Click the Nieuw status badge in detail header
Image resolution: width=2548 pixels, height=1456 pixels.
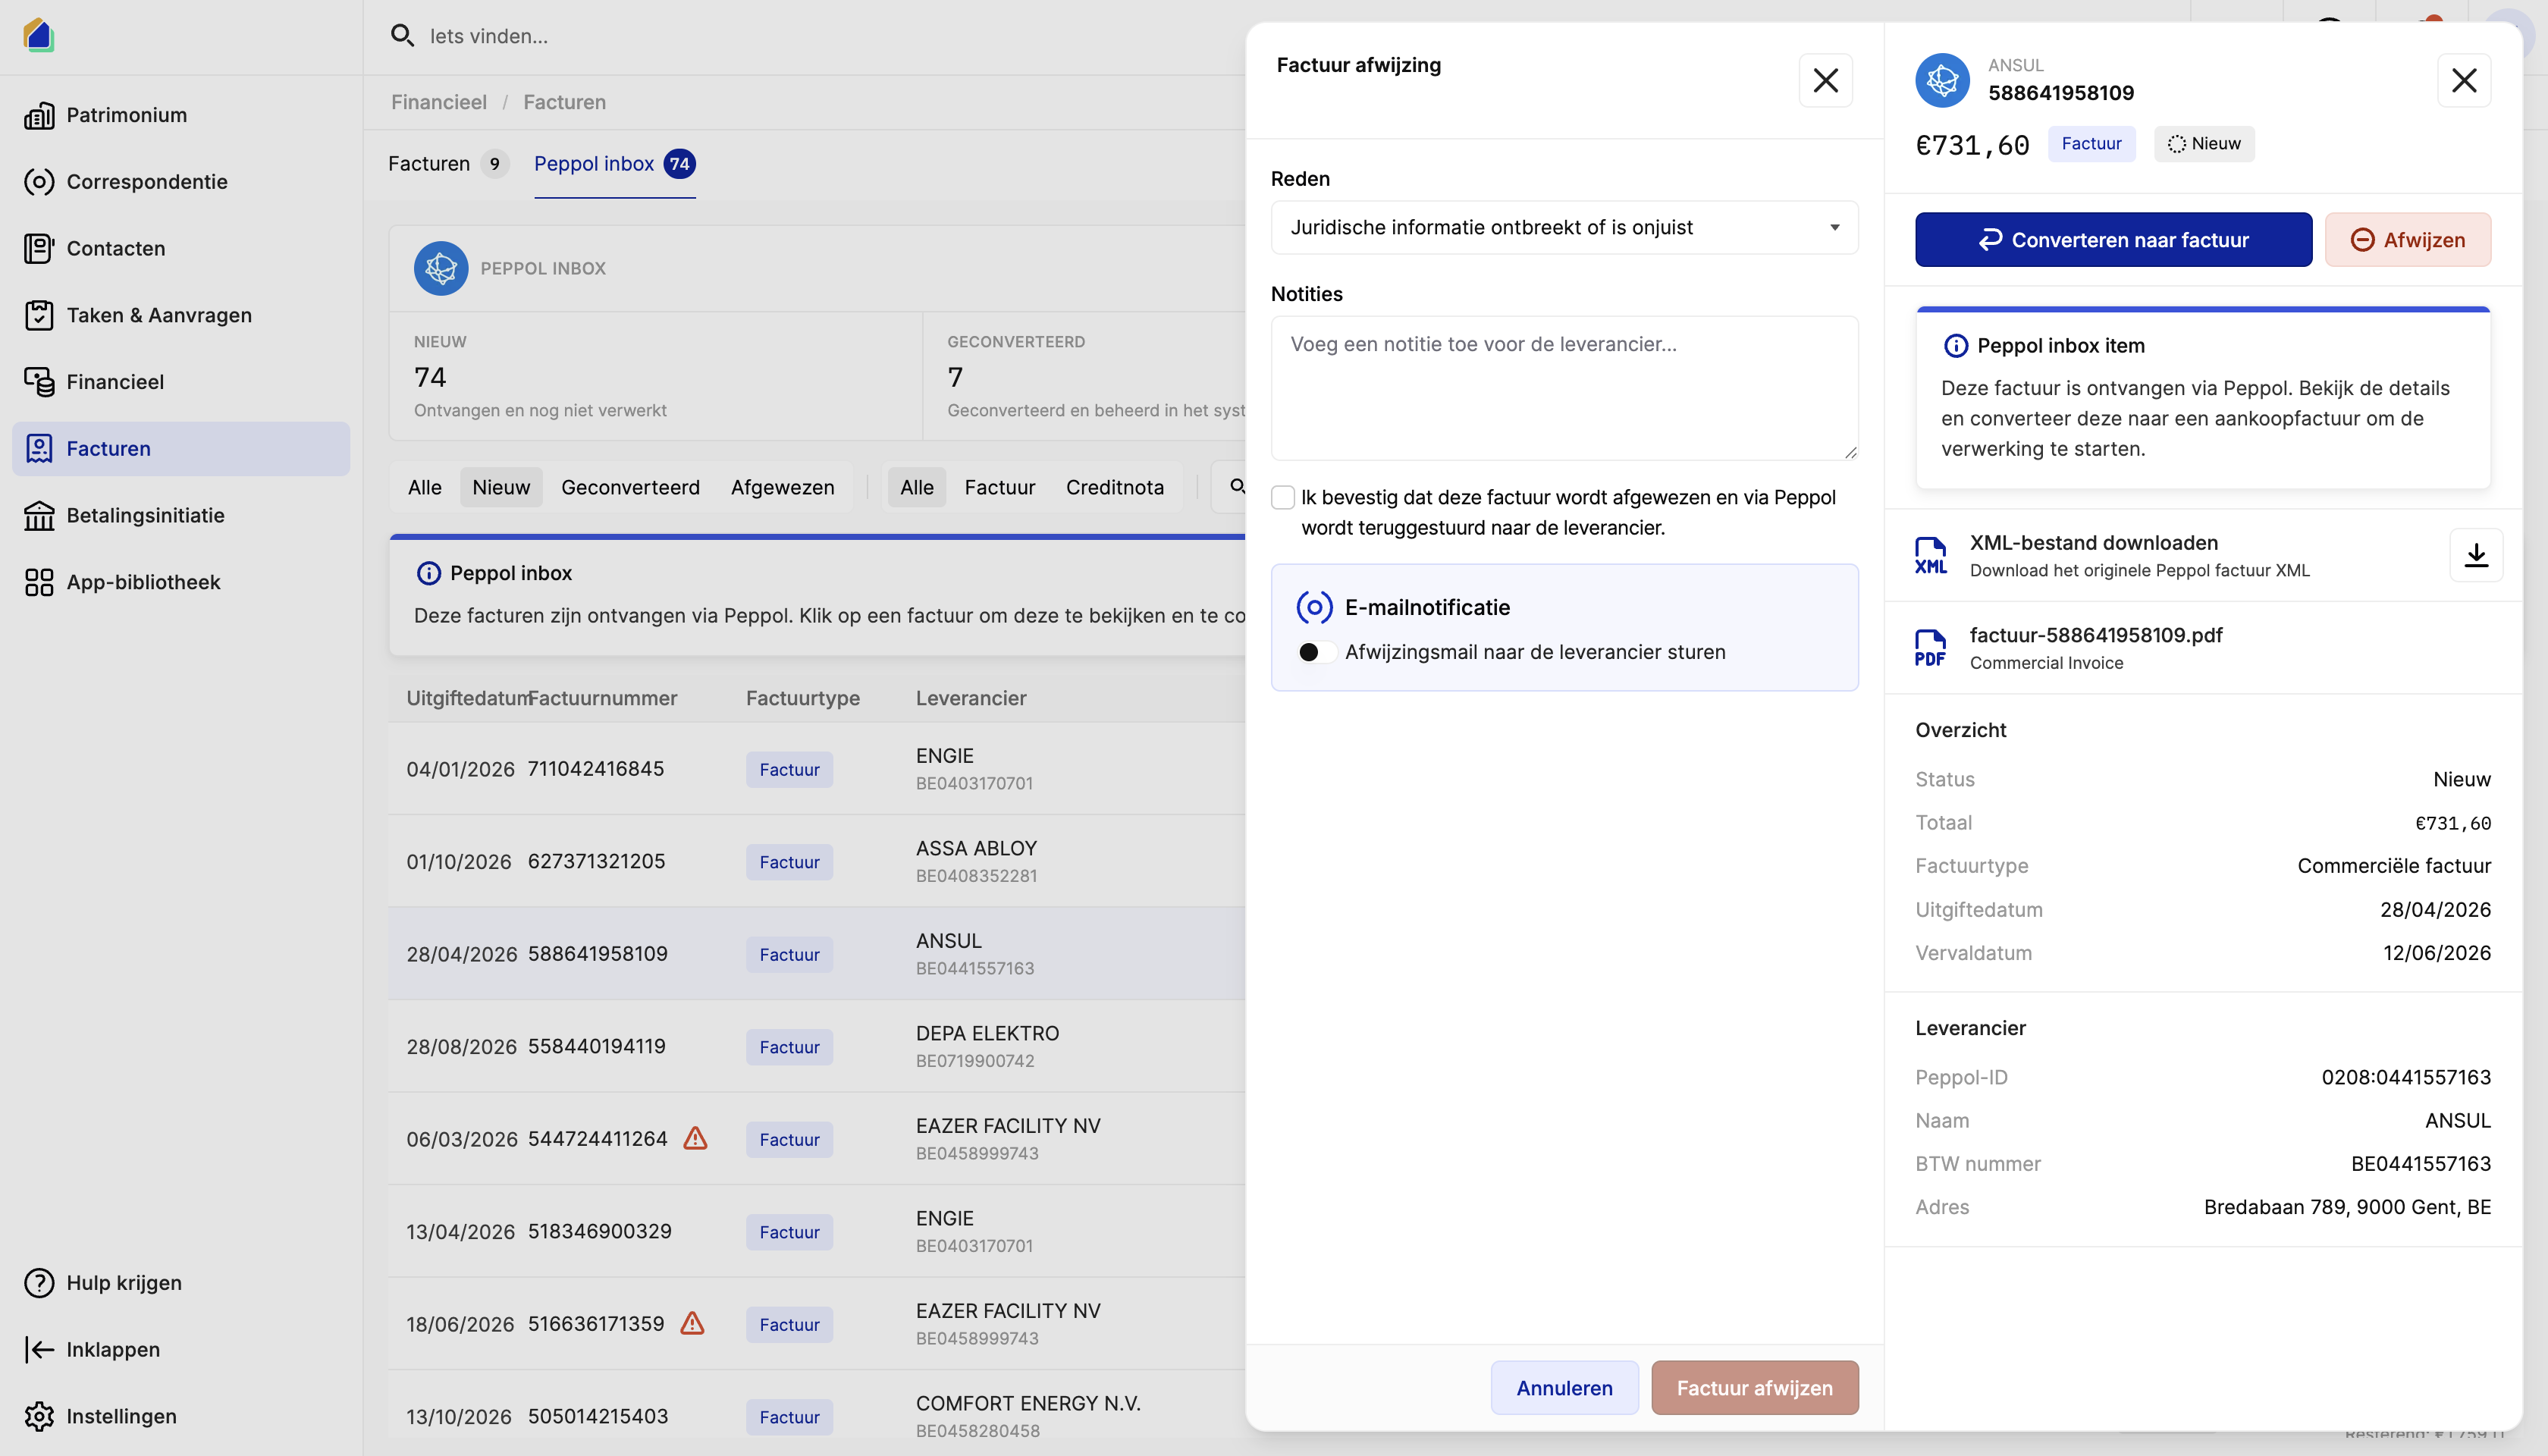coord(2203,144)
